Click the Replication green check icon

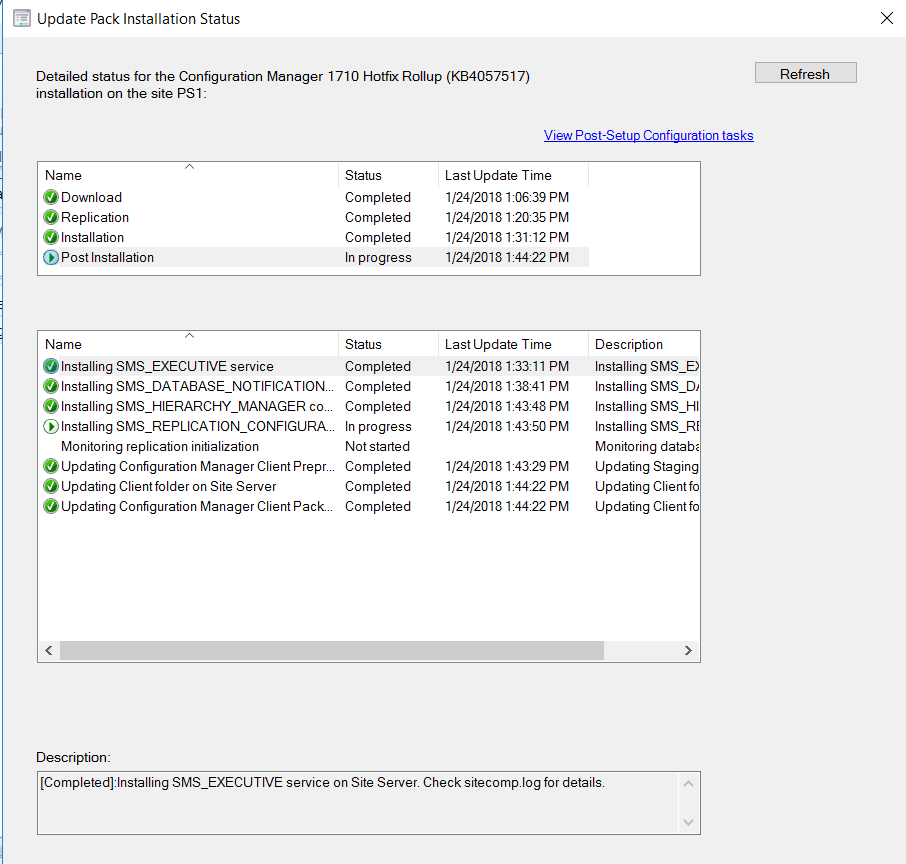[51, 217]
